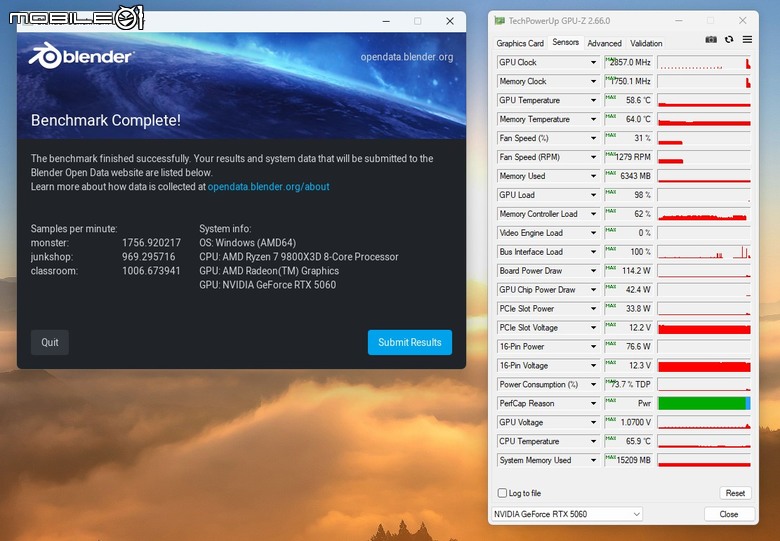Minimize the GPU-Z window
The height and width of the screenshot is (541, 780).
coord(680,20)
